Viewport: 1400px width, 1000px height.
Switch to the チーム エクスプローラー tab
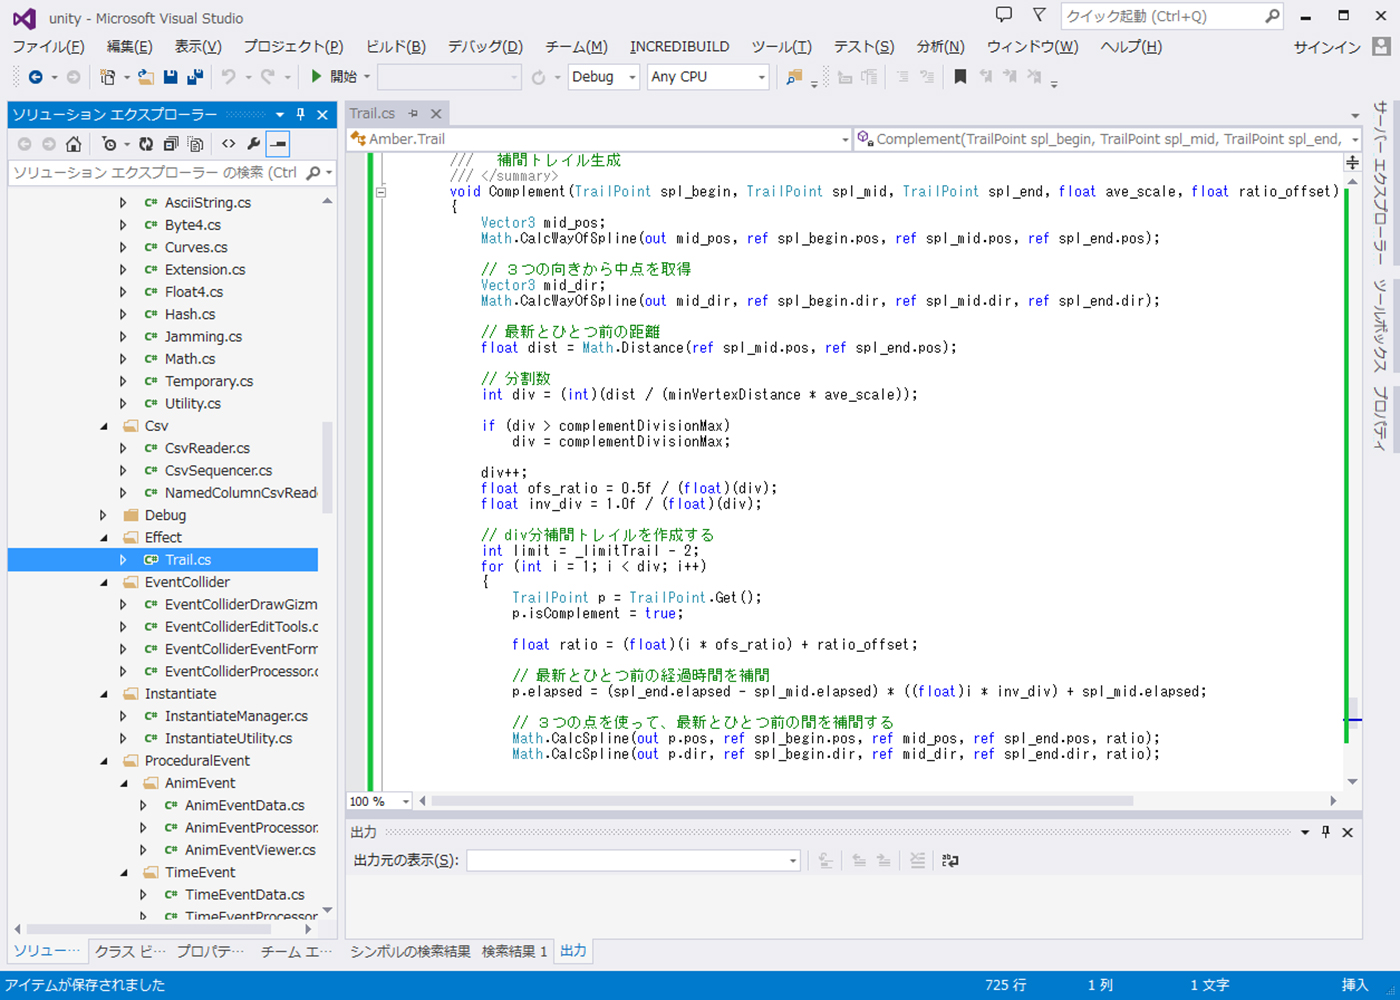coord(296,951)
